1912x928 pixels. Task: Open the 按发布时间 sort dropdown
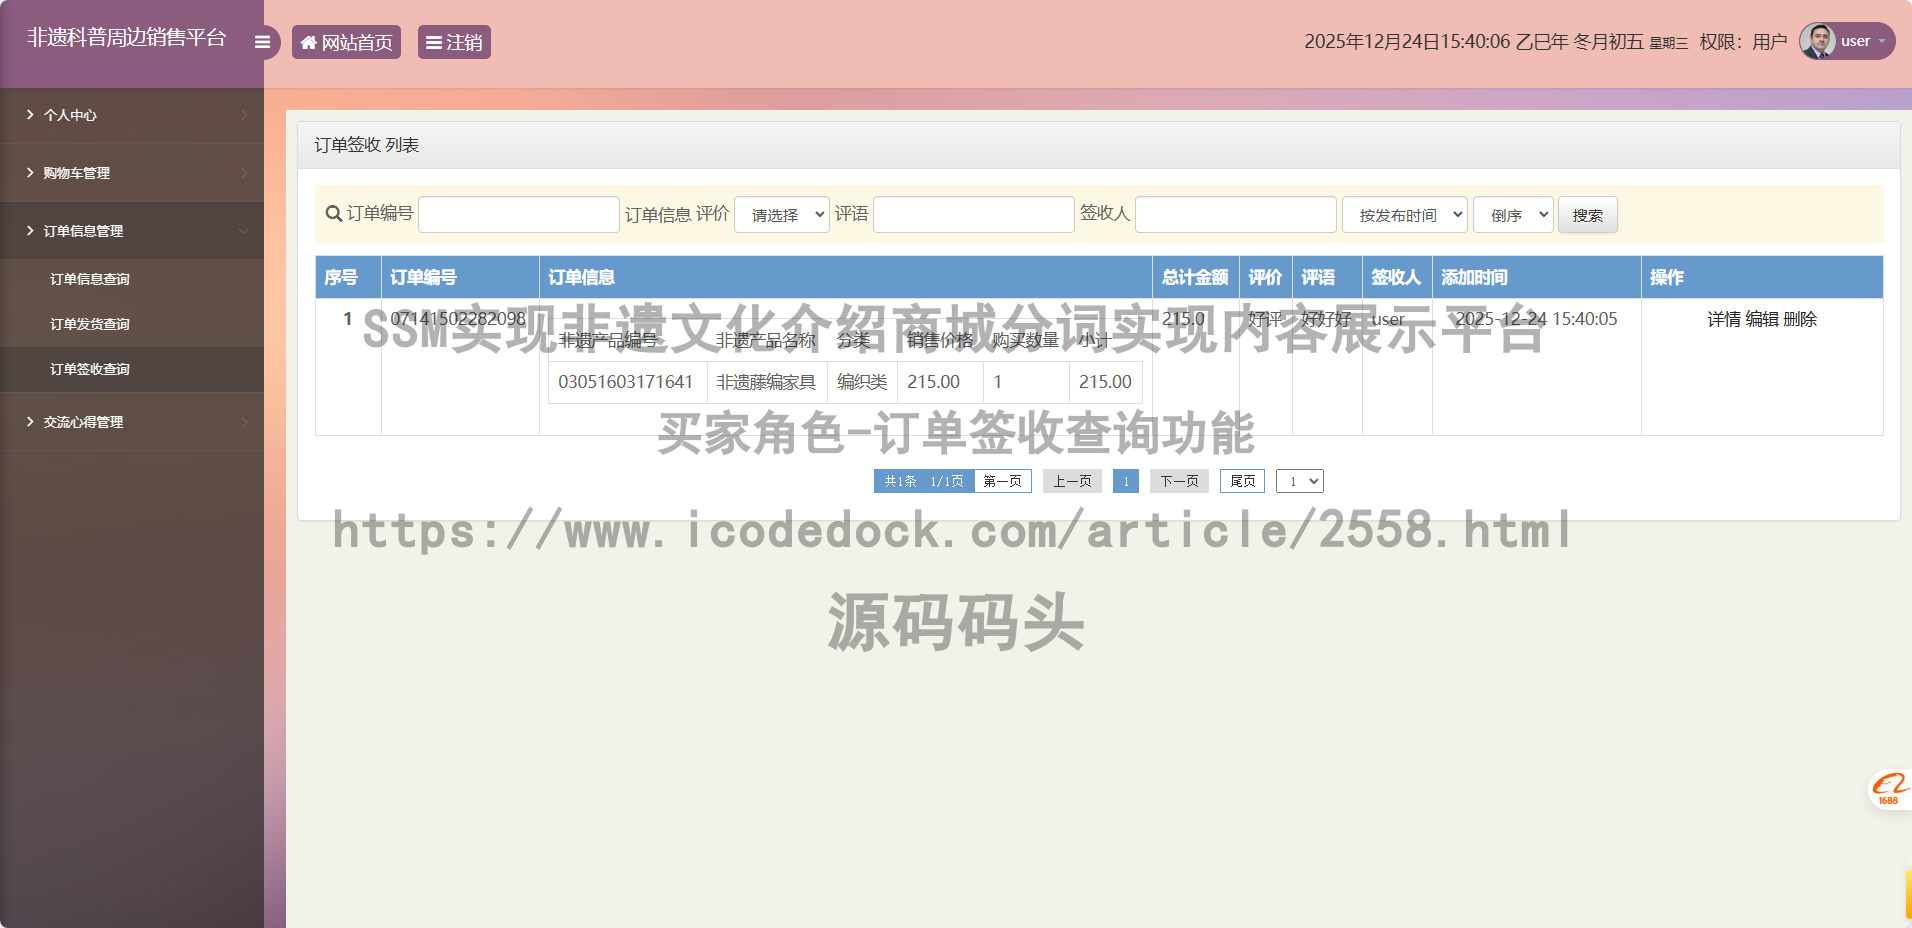tap(1404, 214)
